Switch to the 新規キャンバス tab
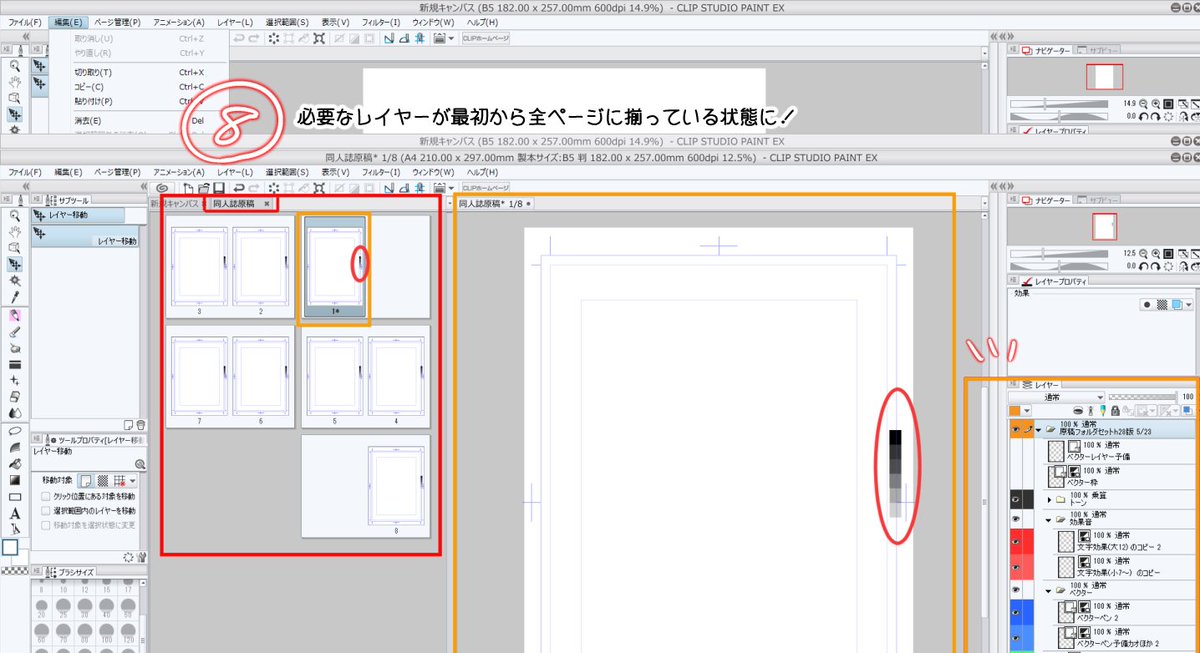This screenshot has height=653, width=1200. (174, 203)
